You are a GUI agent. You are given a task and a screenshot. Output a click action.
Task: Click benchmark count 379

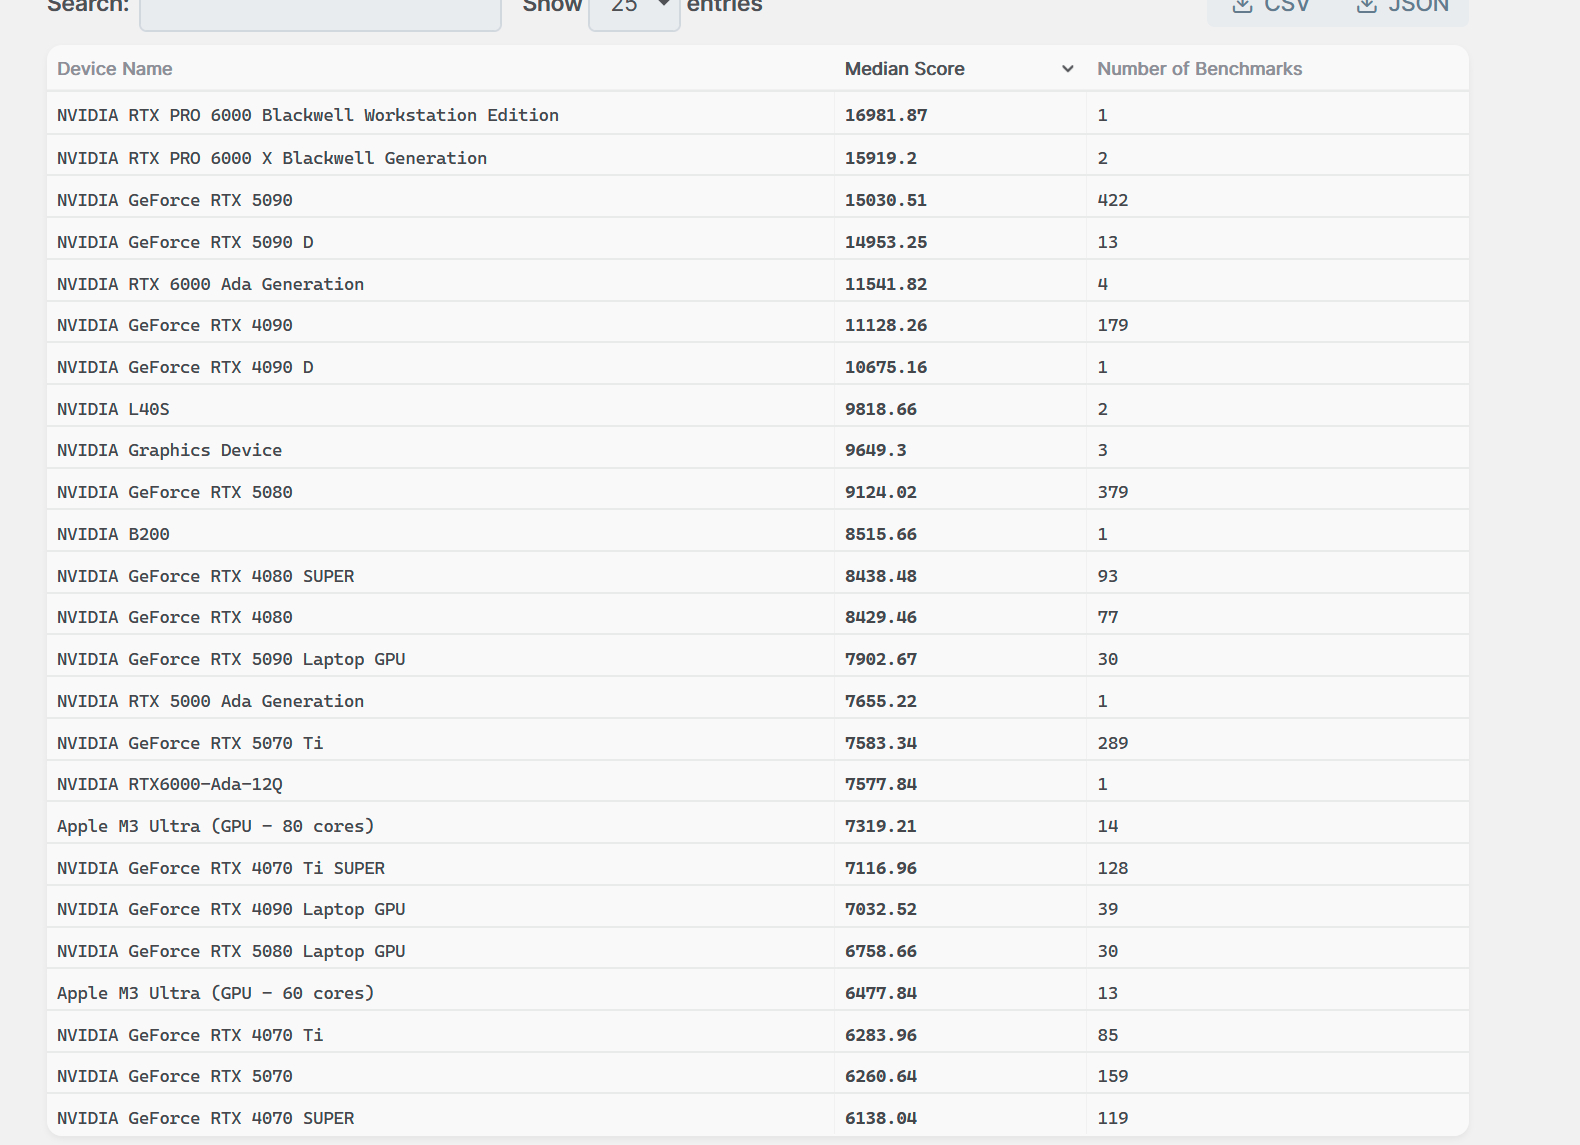pos(1113,492)
